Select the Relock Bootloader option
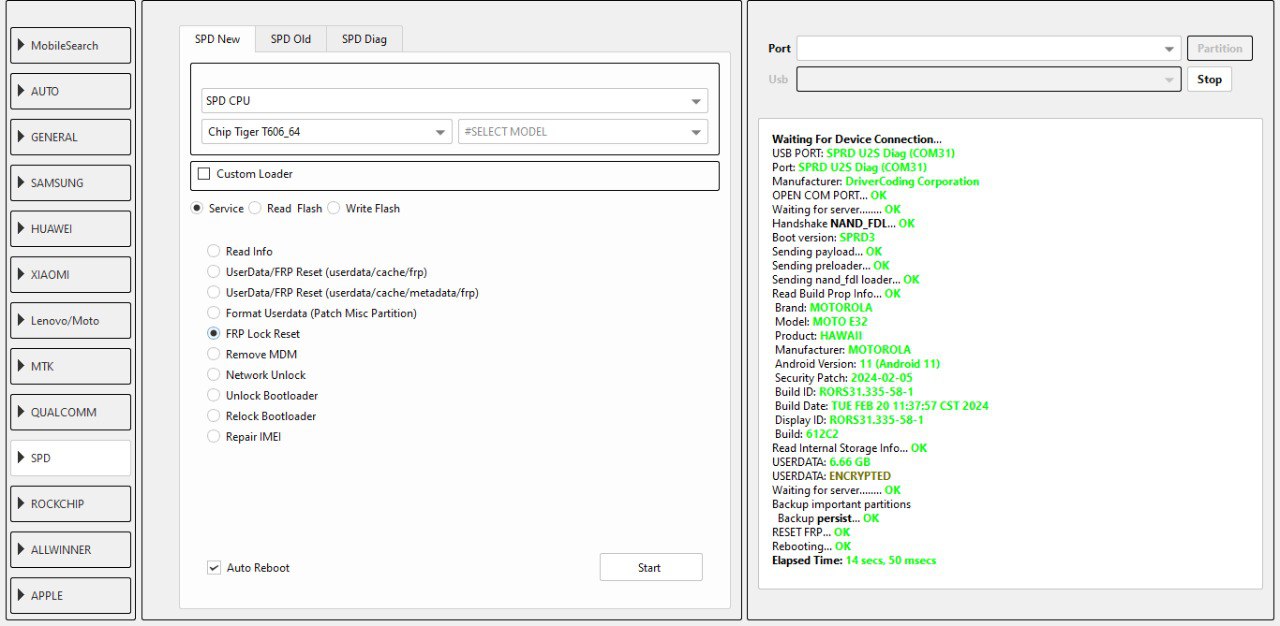Image resolution: width=1280 pixels, height=626 pixels. click(261, 416)
